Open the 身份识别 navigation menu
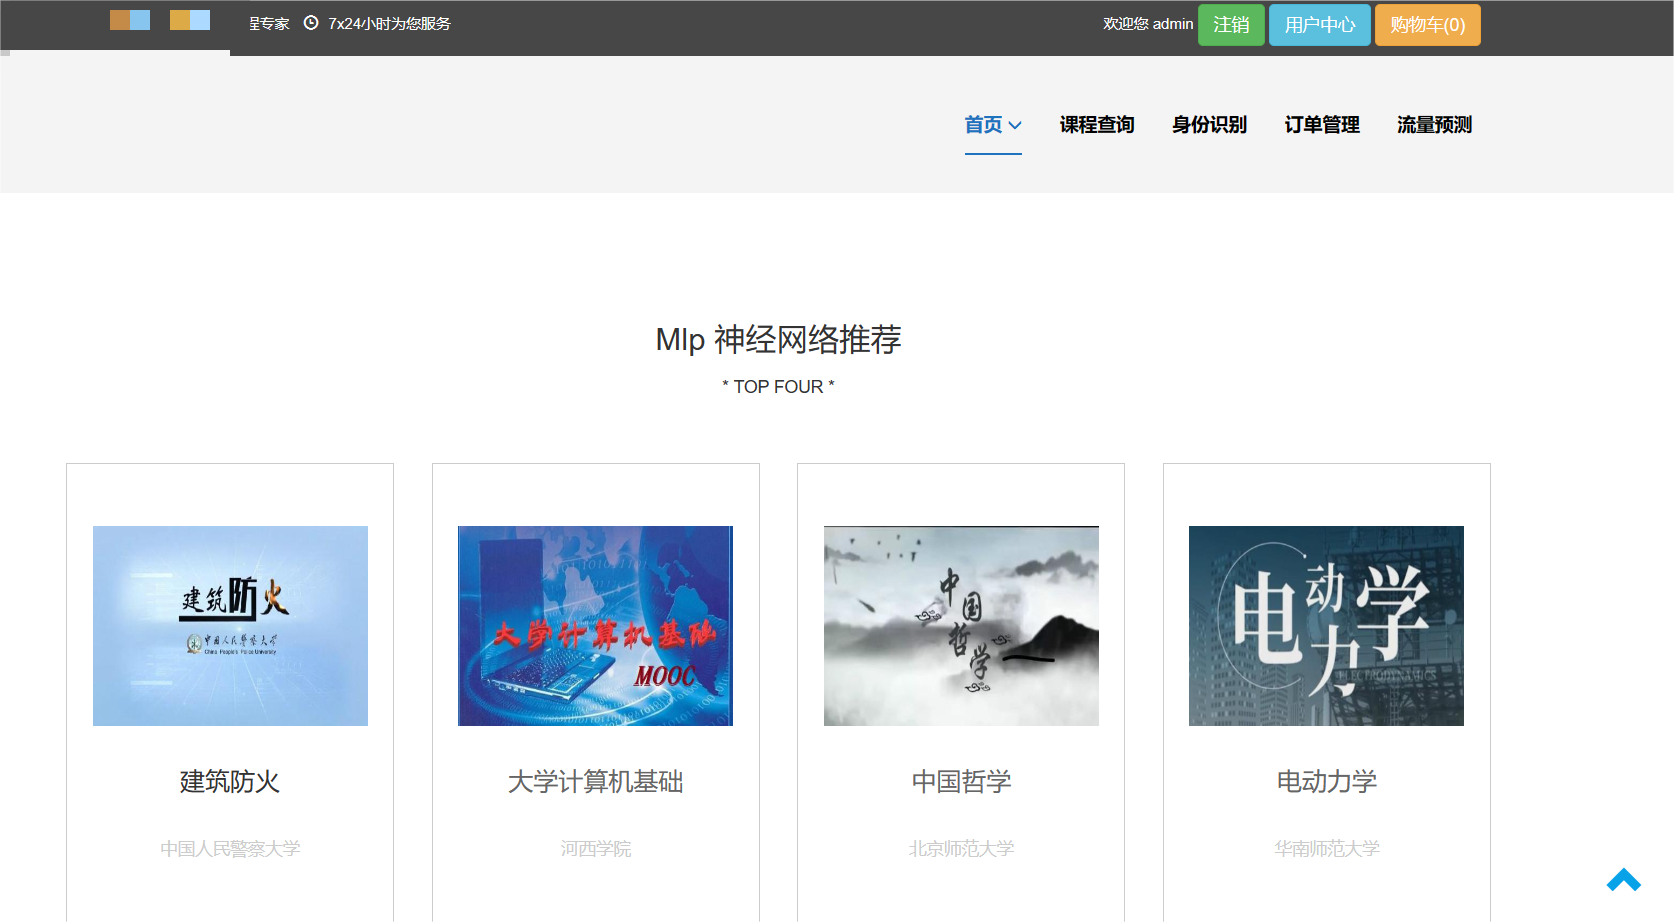This screenshot has height=922, width=1674. 1208,124
